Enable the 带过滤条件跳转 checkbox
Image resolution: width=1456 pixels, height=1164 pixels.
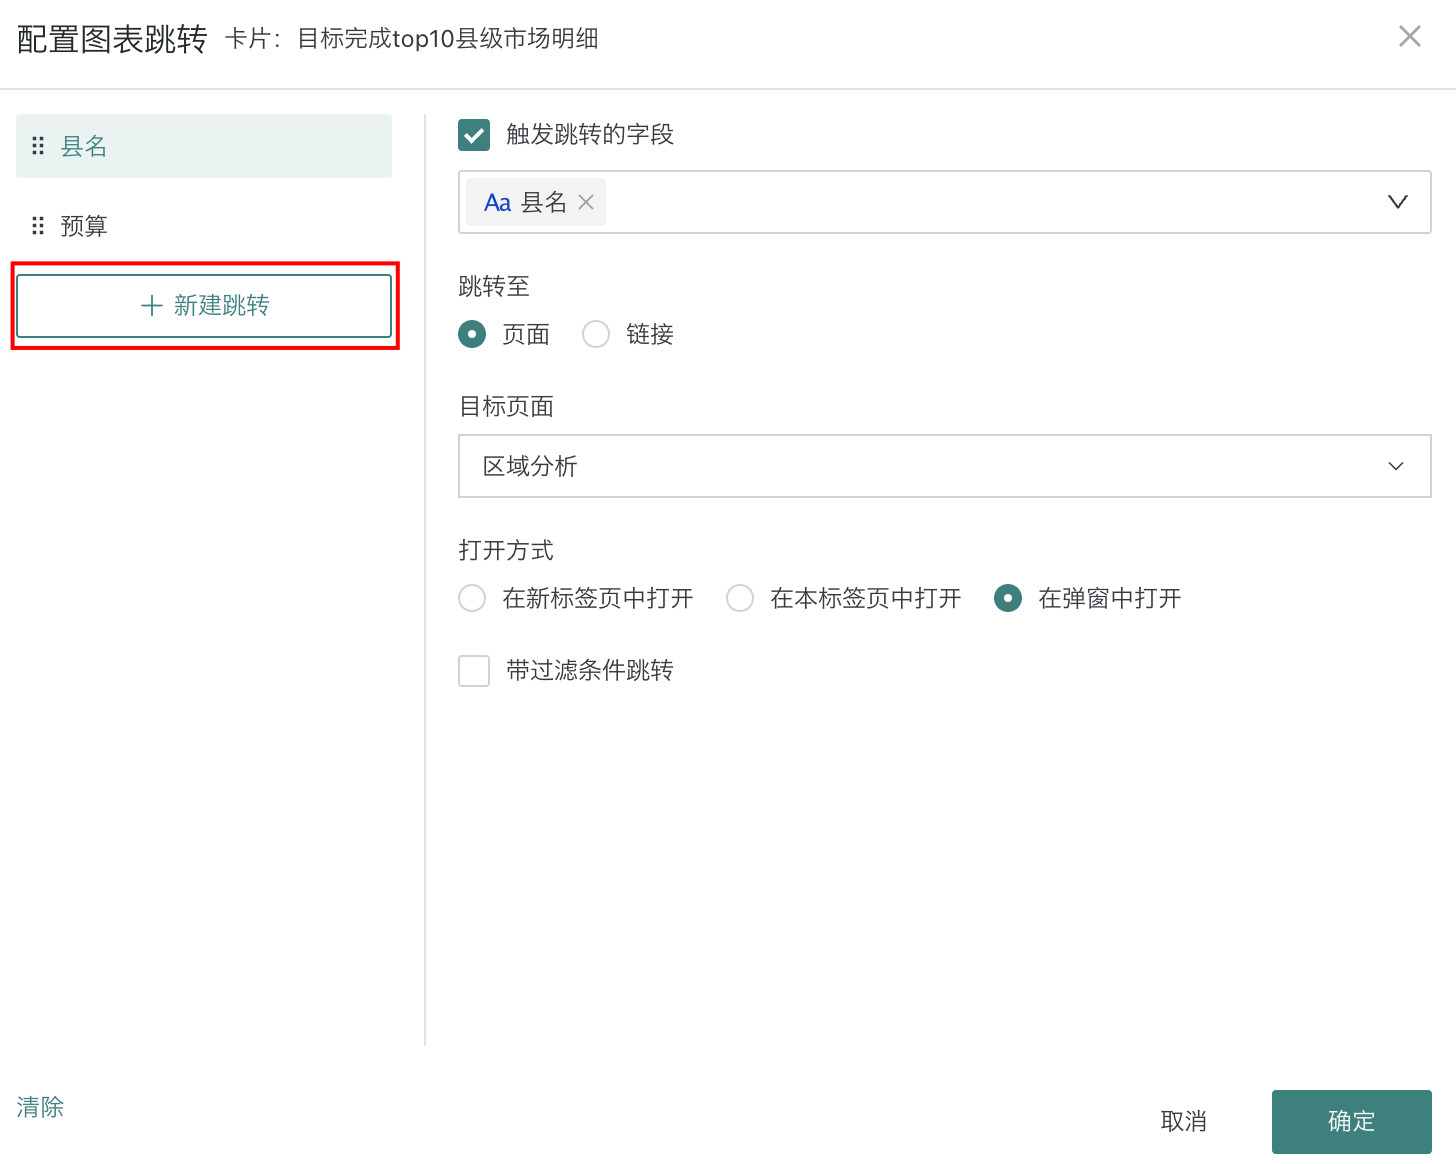point(474,671)
